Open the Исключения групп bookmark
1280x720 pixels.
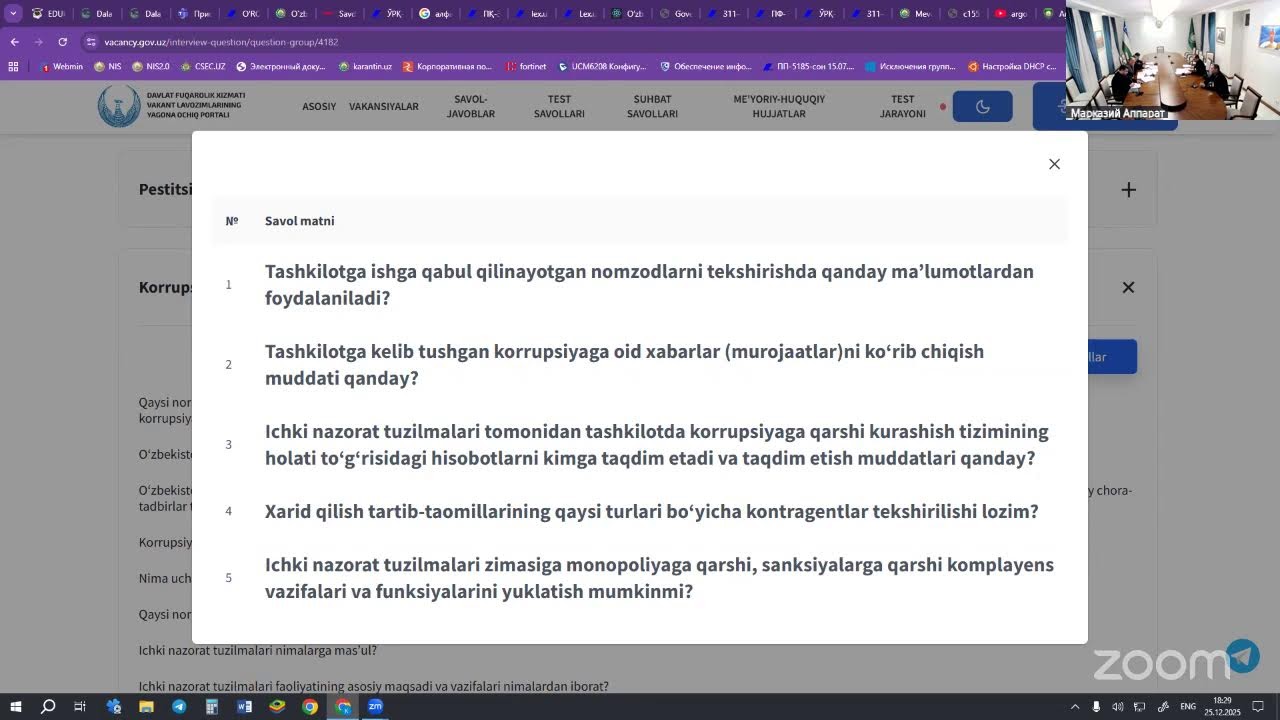[911, 66]
